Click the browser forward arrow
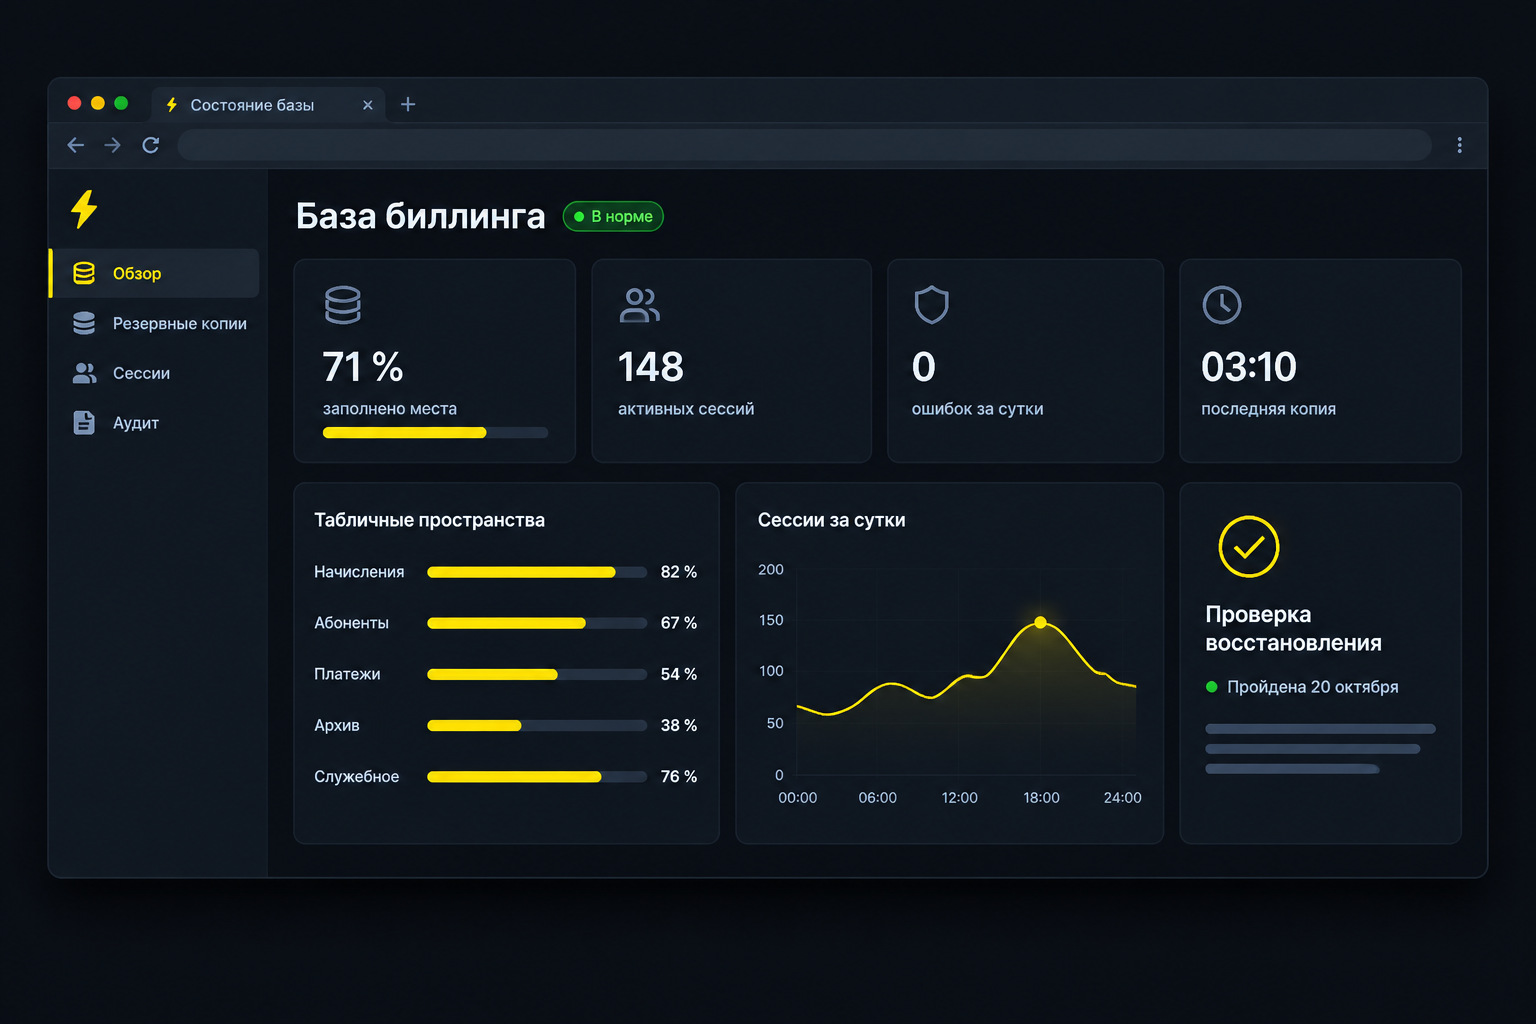 (x=113, y=145)
